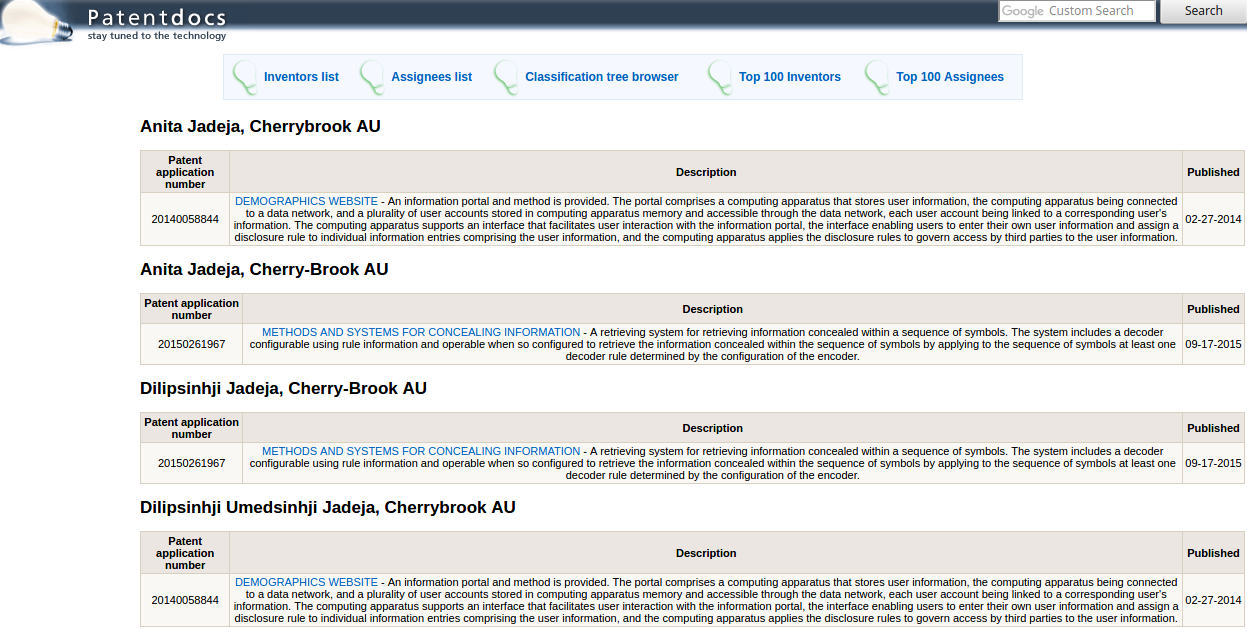Go to Top 100 Assignees

(949, 77)
